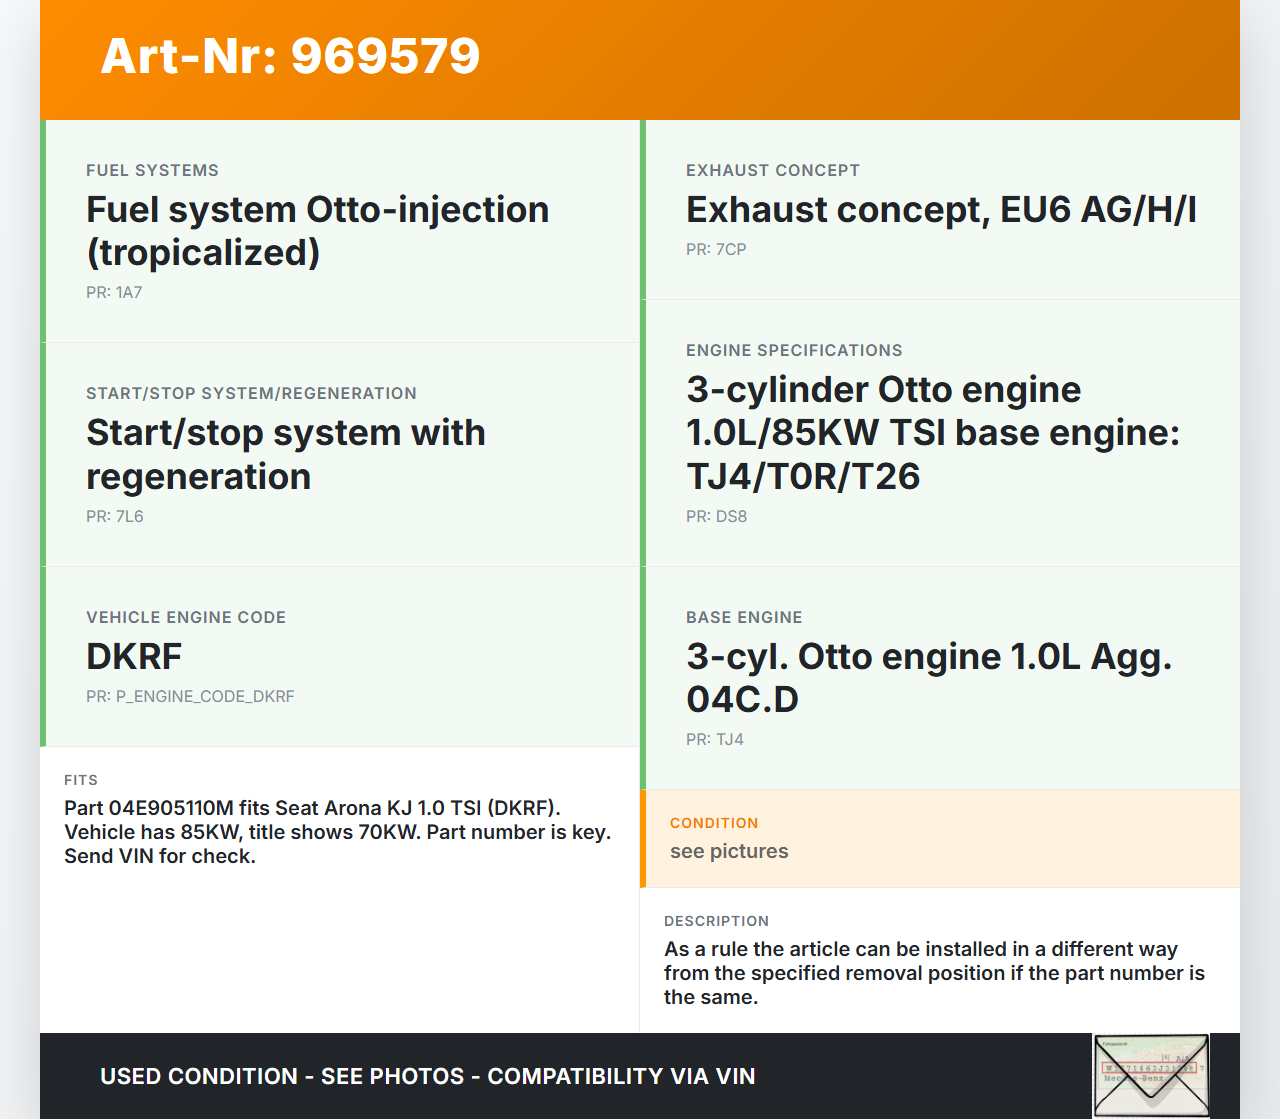
Task: Select the Fuel Systems card heading
Action: [x=152, y=170]
